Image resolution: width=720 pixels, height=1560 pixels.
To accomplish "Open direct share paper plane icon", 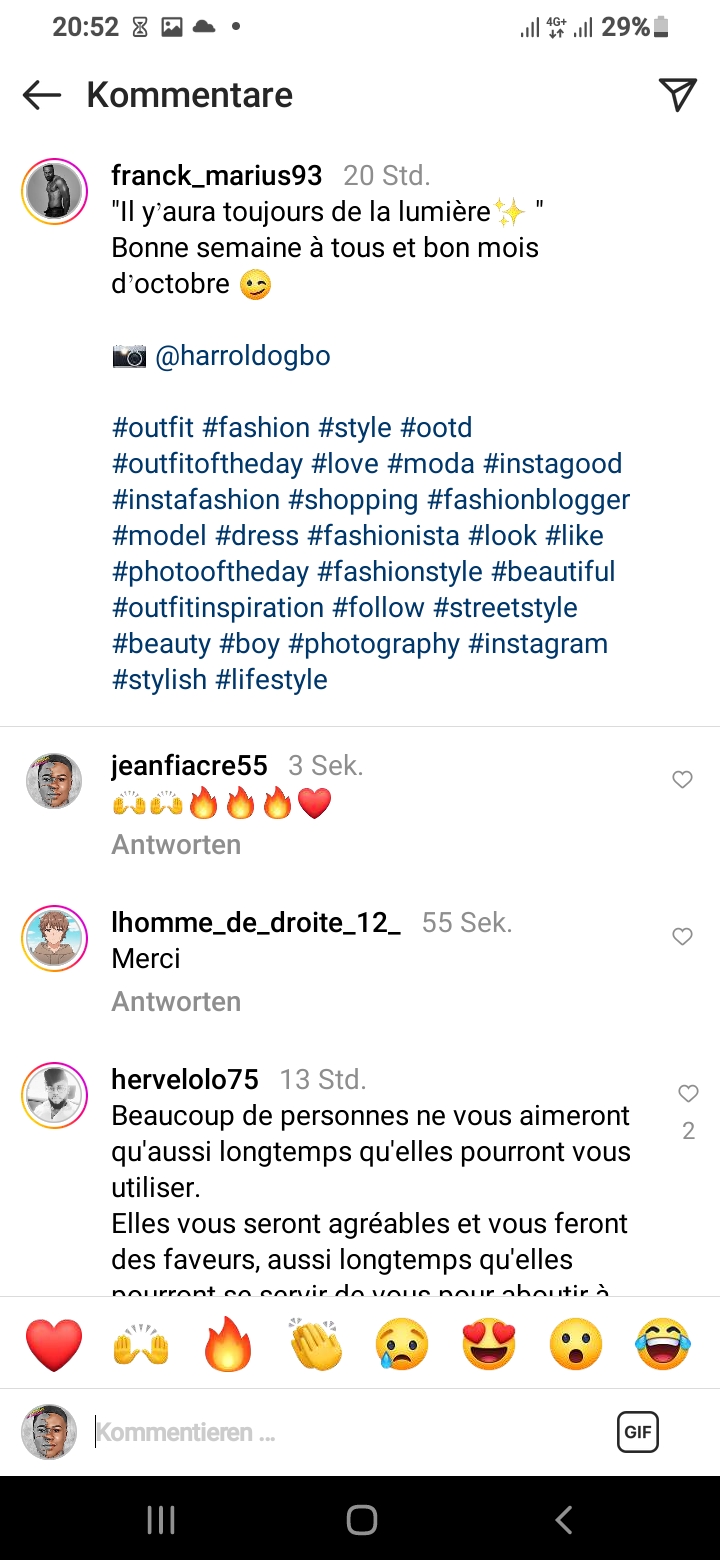I will tap(677, 95).
